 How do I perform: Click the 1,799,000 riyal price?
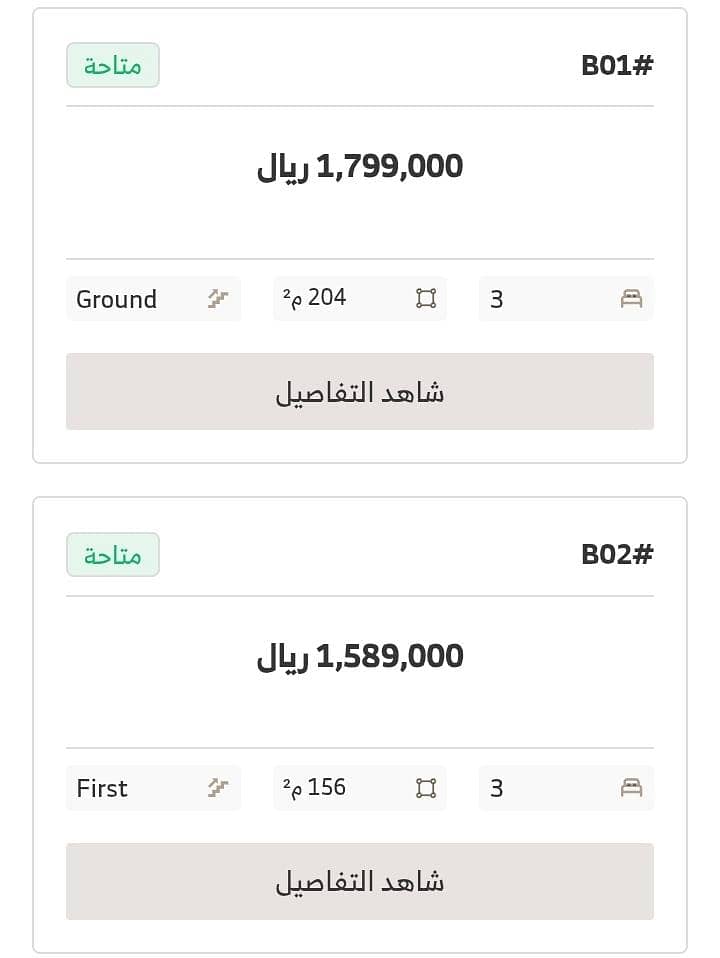(x=360, y=167)
